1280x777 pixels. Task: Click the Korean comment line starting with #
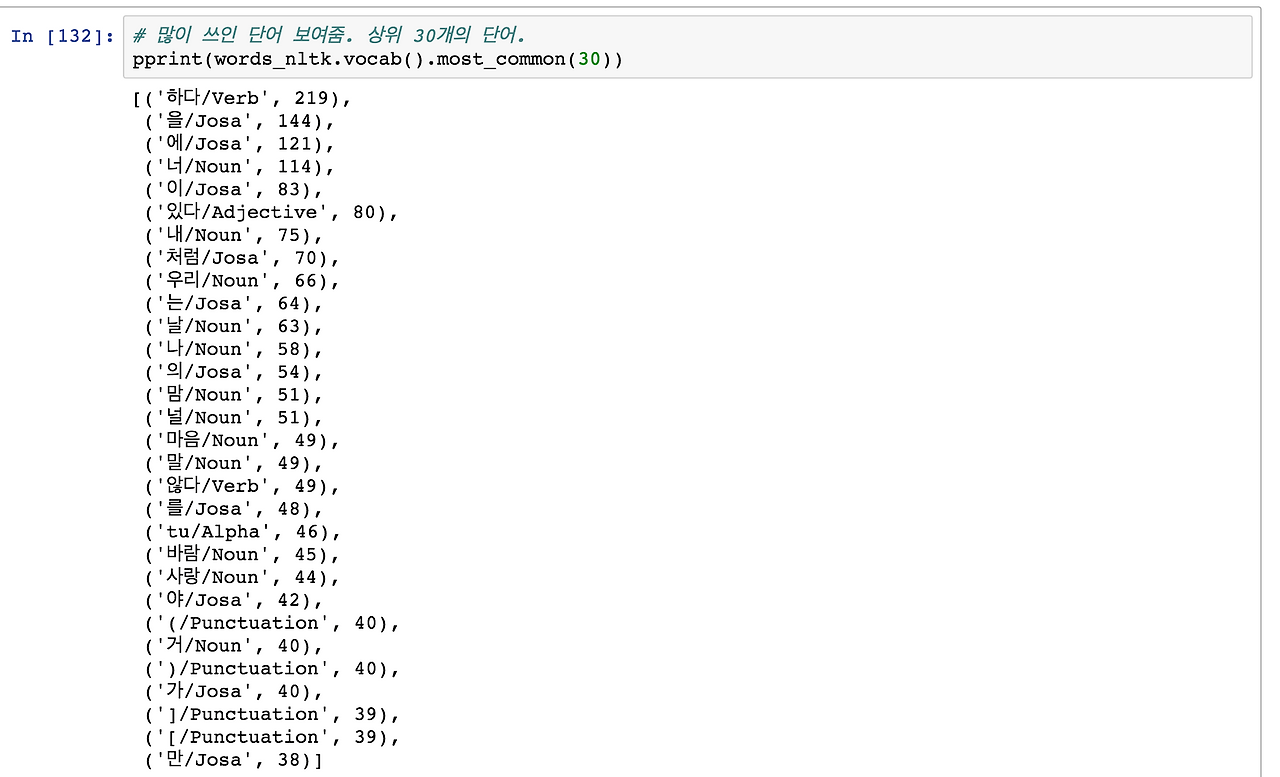(x=329, y=36)
